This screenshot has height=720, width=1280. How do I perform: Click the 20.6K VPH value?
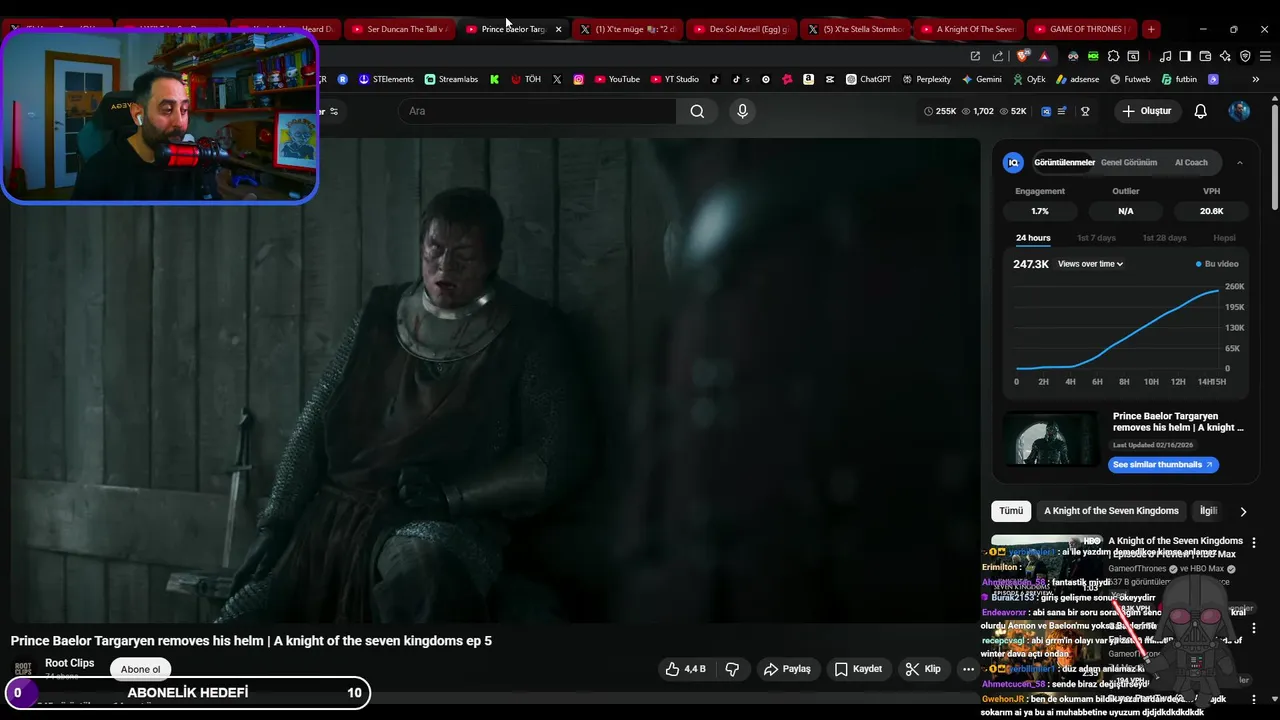(x=1211, y=211)
